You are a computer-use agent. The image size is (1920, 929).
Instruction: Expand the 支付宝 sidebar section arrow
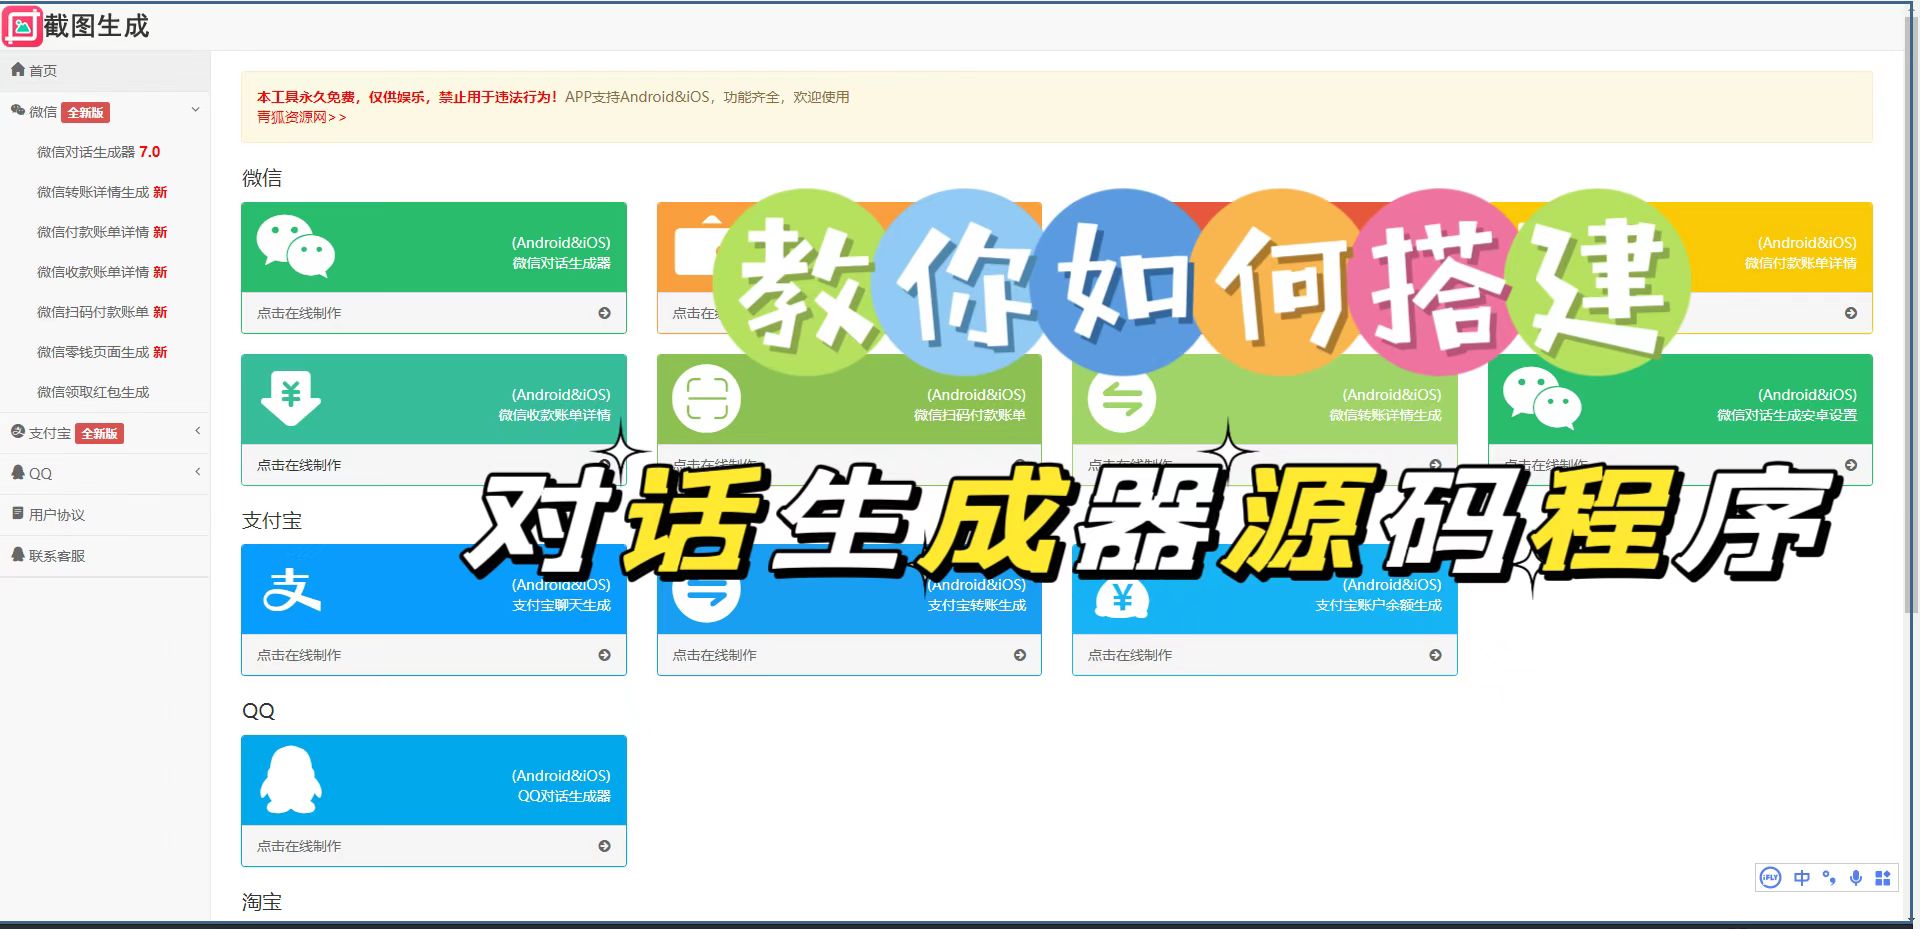[197, 431]
